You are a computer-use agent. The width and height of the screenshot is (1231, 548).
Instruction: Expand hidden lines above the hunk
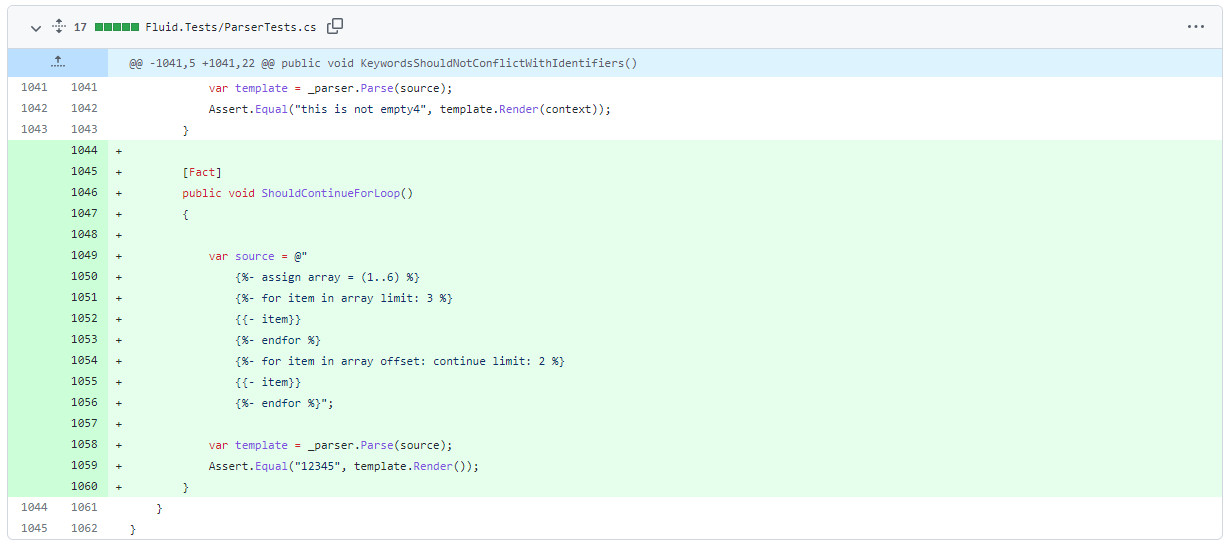pyautogui.click(x=58, y=62)
